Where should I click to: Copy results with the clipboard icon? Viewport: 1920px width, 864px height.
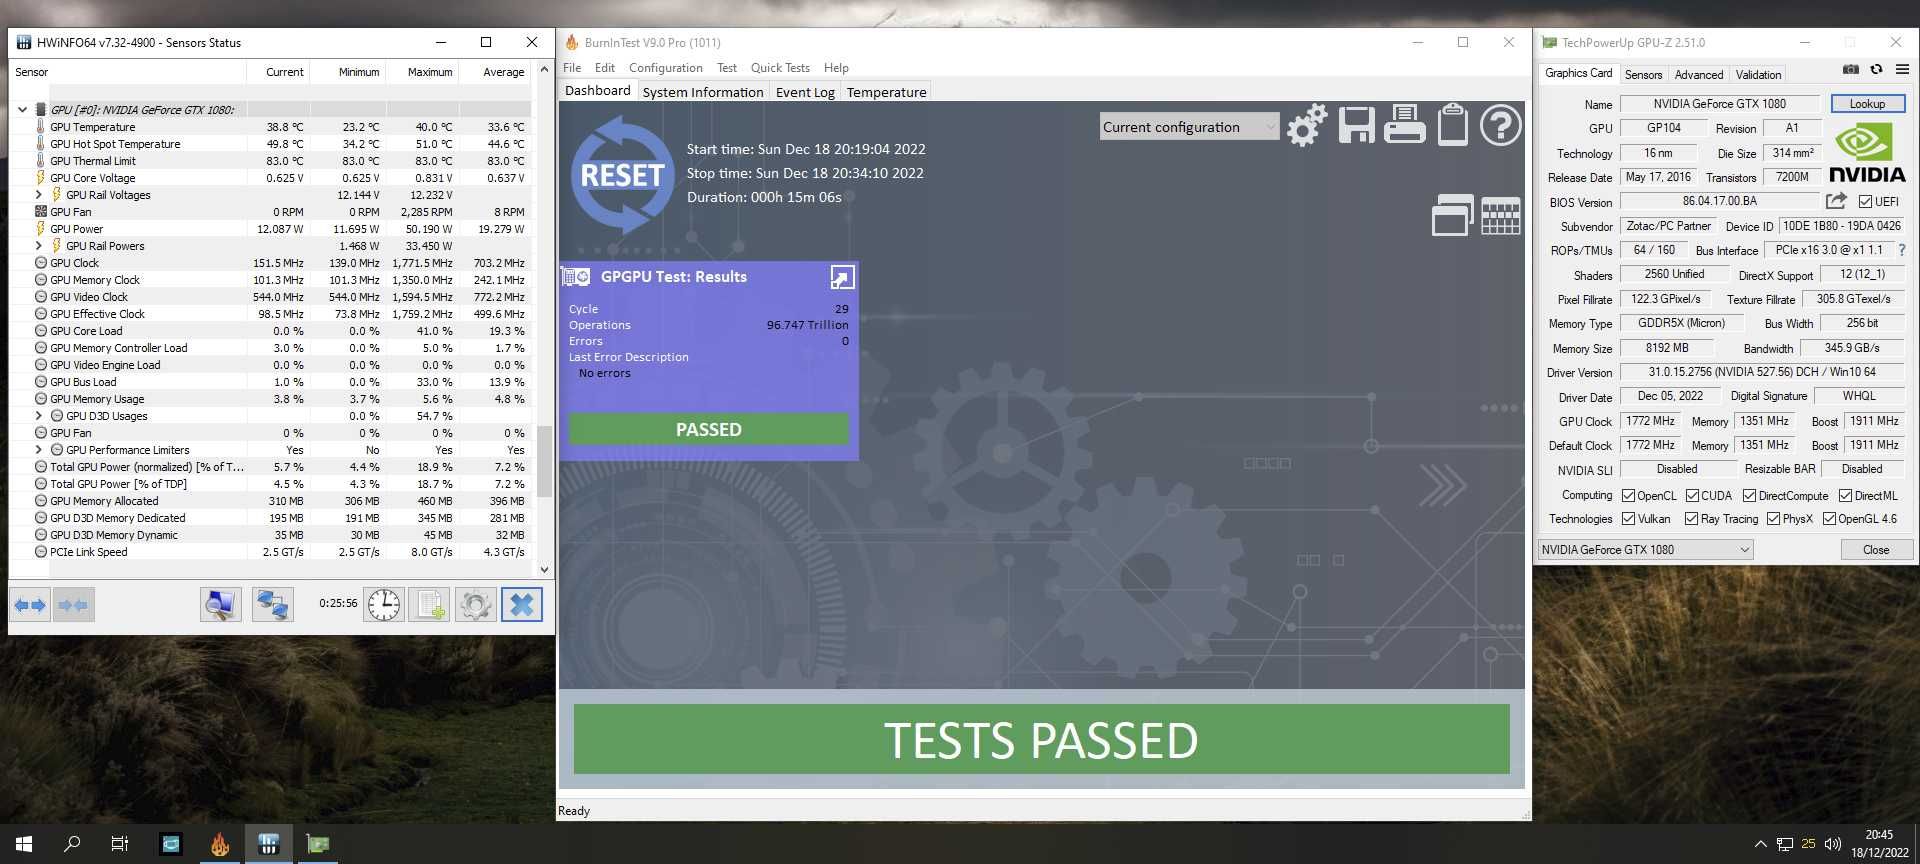1452,125
